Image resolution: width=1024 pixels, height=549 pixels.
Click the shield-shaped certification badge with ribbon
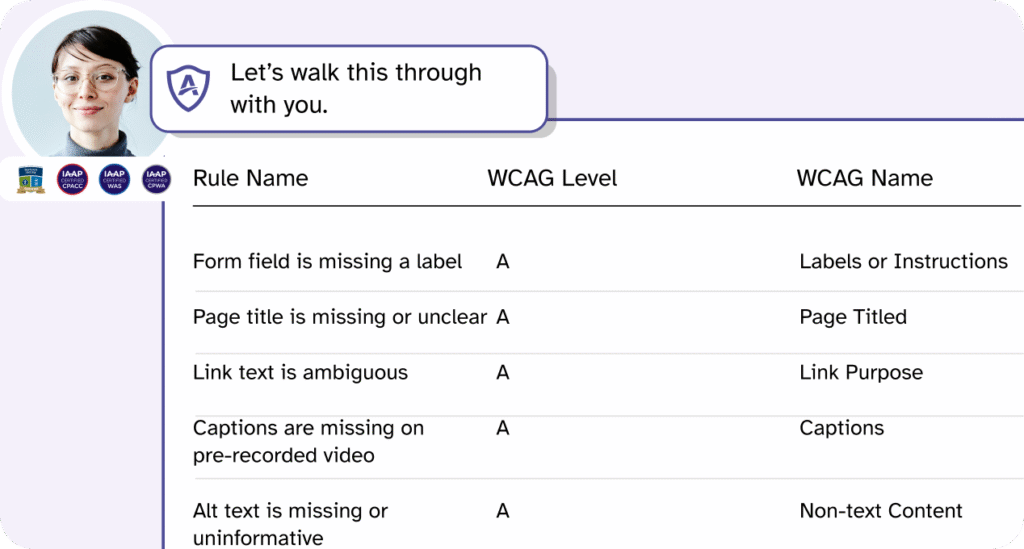[x=31, y=180]
